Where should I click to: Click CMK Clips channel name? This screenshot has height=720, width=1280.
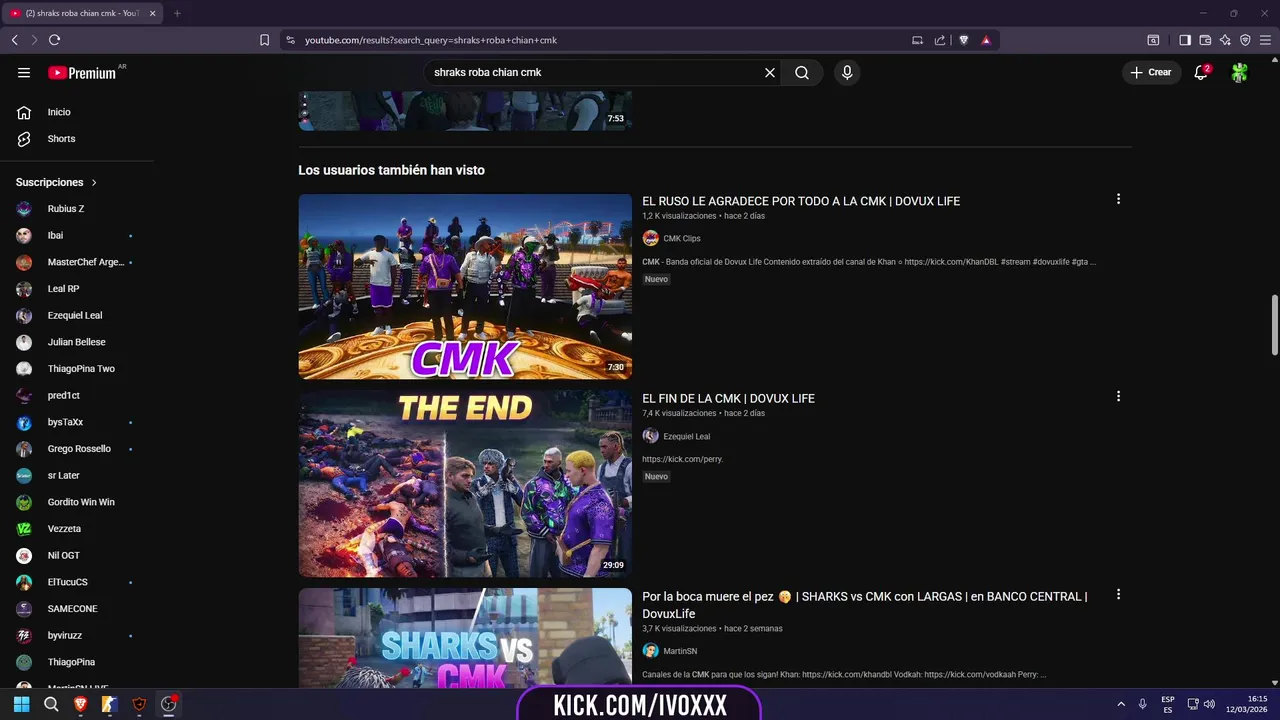pyautogui.click(x=682, y=238)
